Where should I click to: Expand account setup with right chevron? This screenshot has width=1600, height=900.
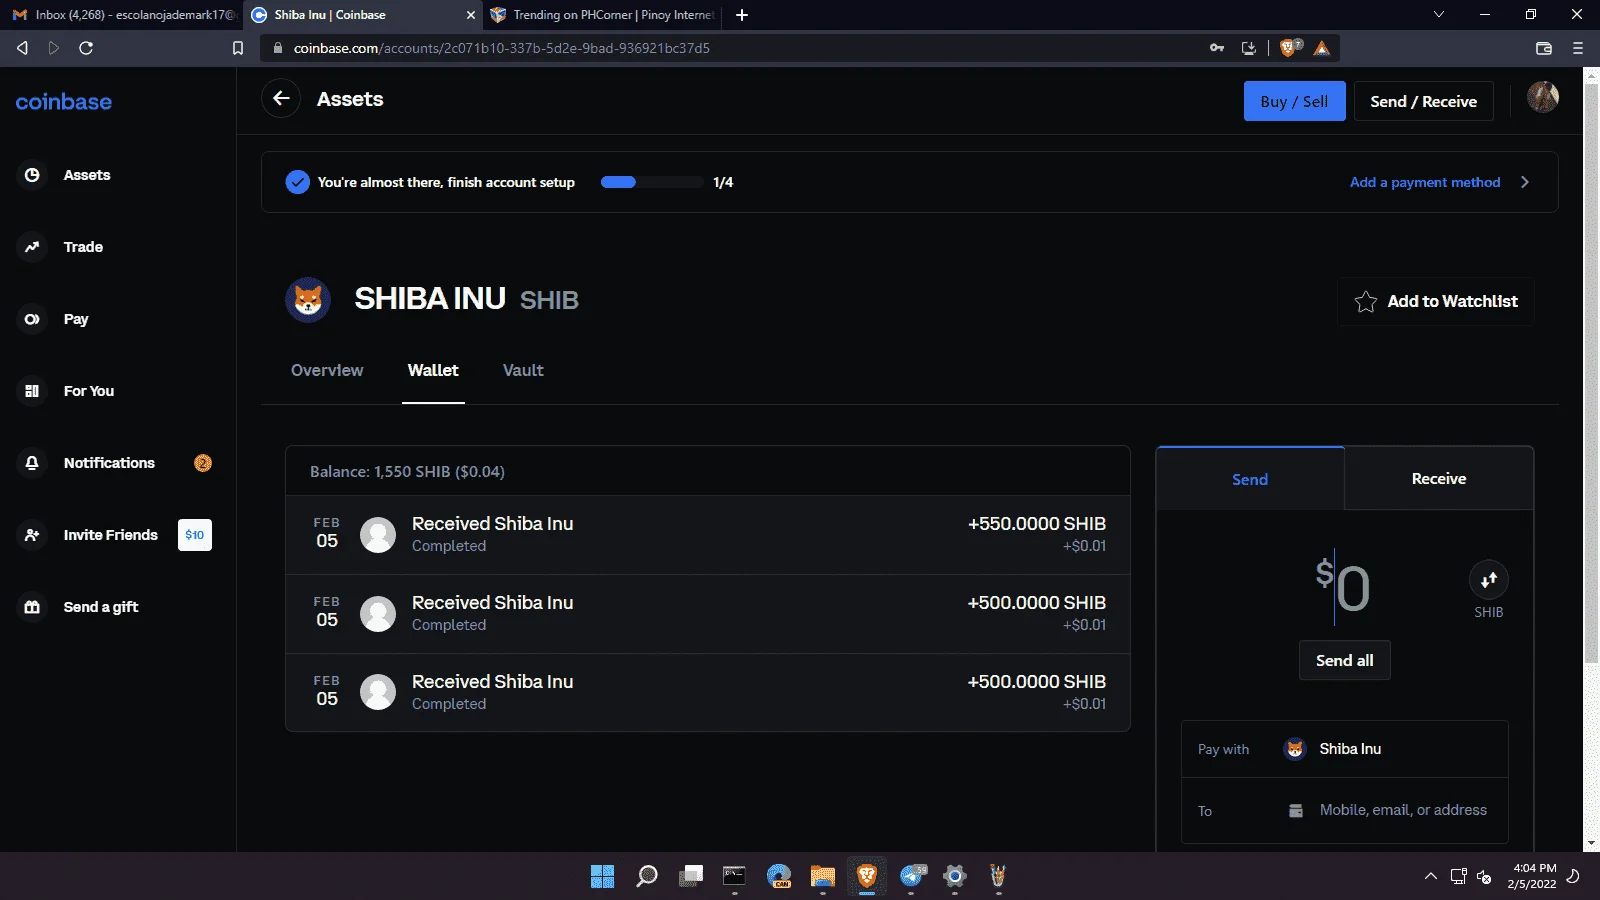point(1525,182)
